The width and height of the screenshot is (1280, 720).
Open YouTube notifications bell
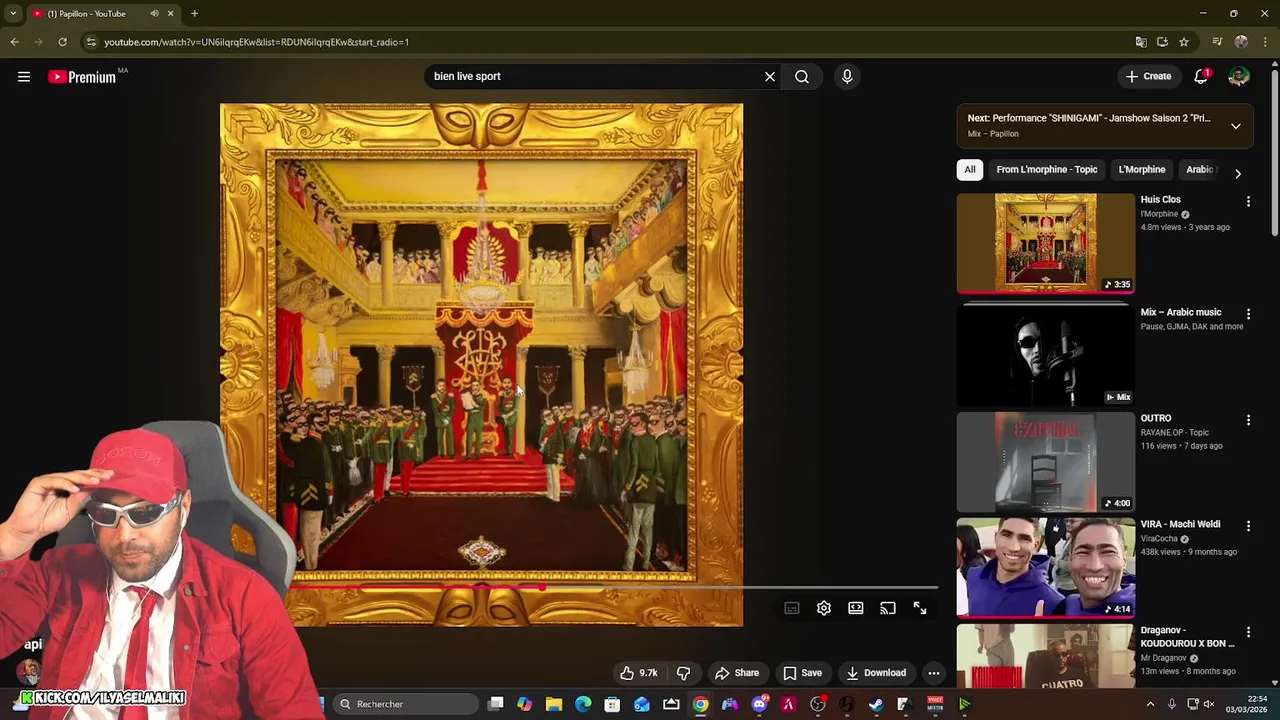coord(1201,76)
